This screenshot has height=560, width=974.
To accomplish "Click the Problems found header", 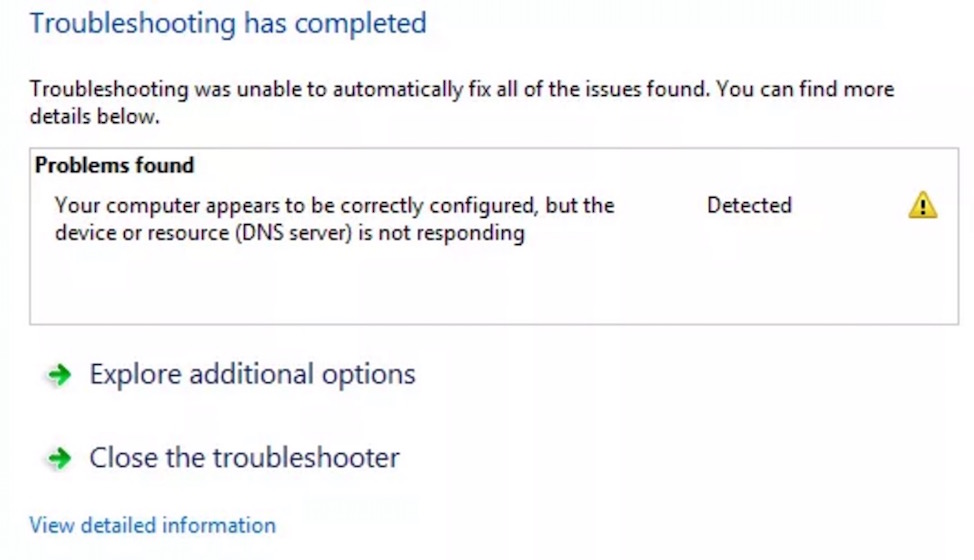I will tap(114, 165).
